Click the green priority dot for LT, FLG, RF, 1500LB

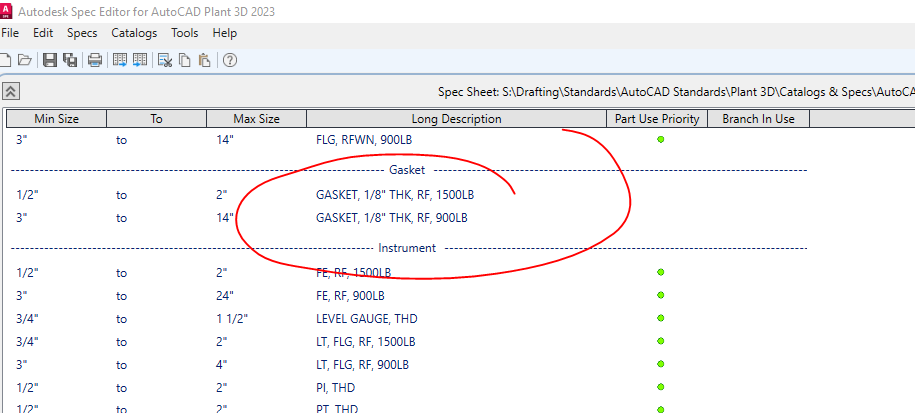[x=661, y=341]
